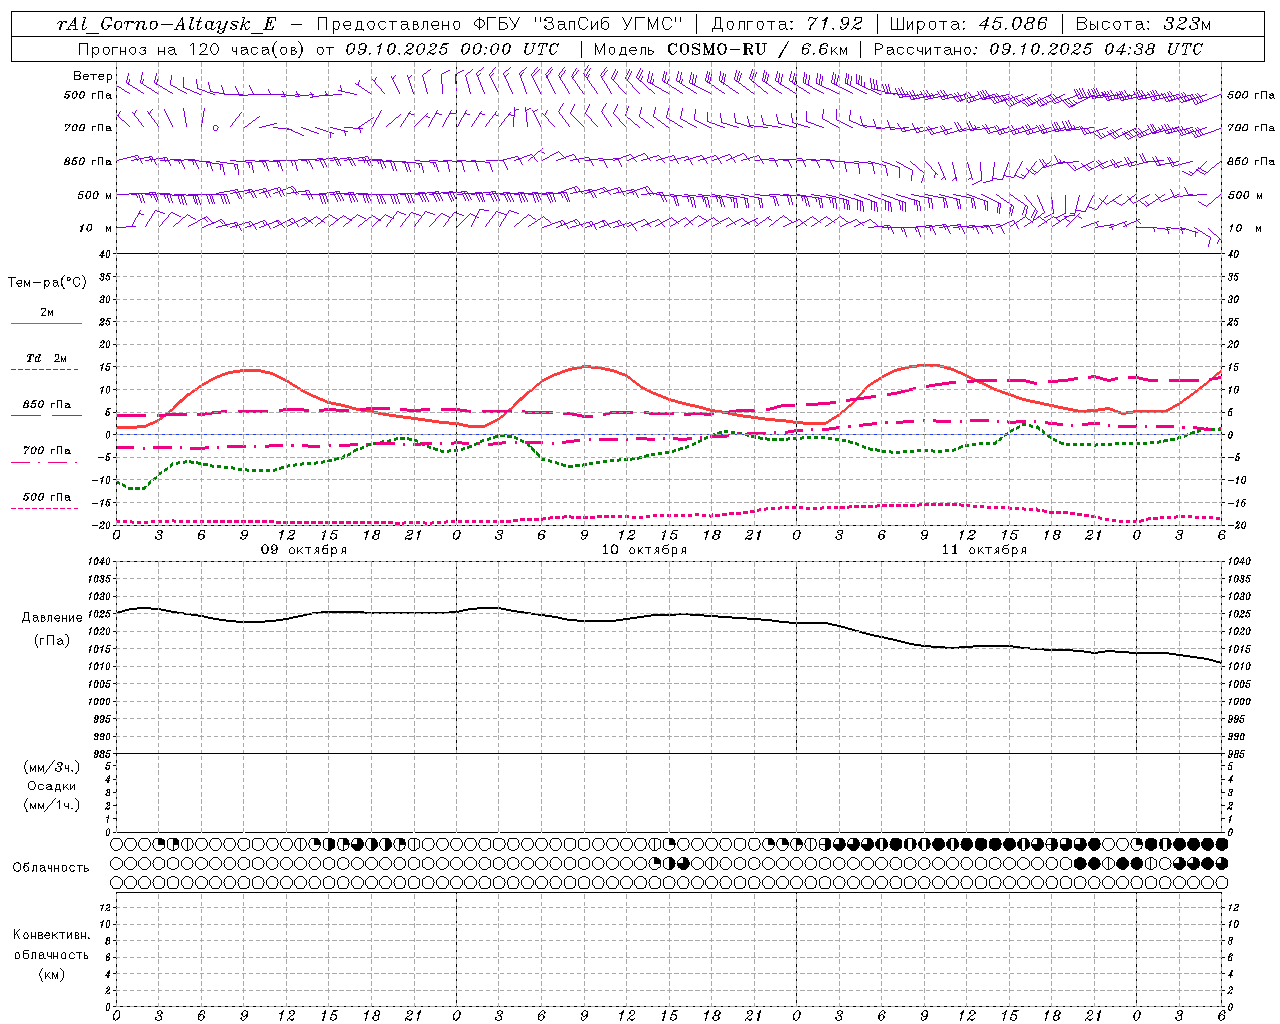Screen dimensions: 1280x1024
Task: Click the provider text ФГБУ "ЗапСиб УГМС"
Action: (x=578, y=24)
